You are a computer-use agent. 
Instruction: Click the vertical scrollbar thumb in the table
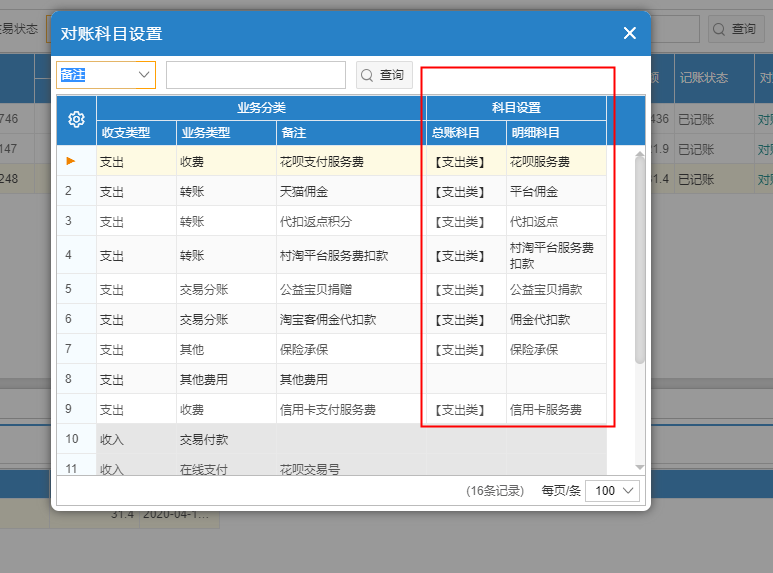click(x=640, y=259)
